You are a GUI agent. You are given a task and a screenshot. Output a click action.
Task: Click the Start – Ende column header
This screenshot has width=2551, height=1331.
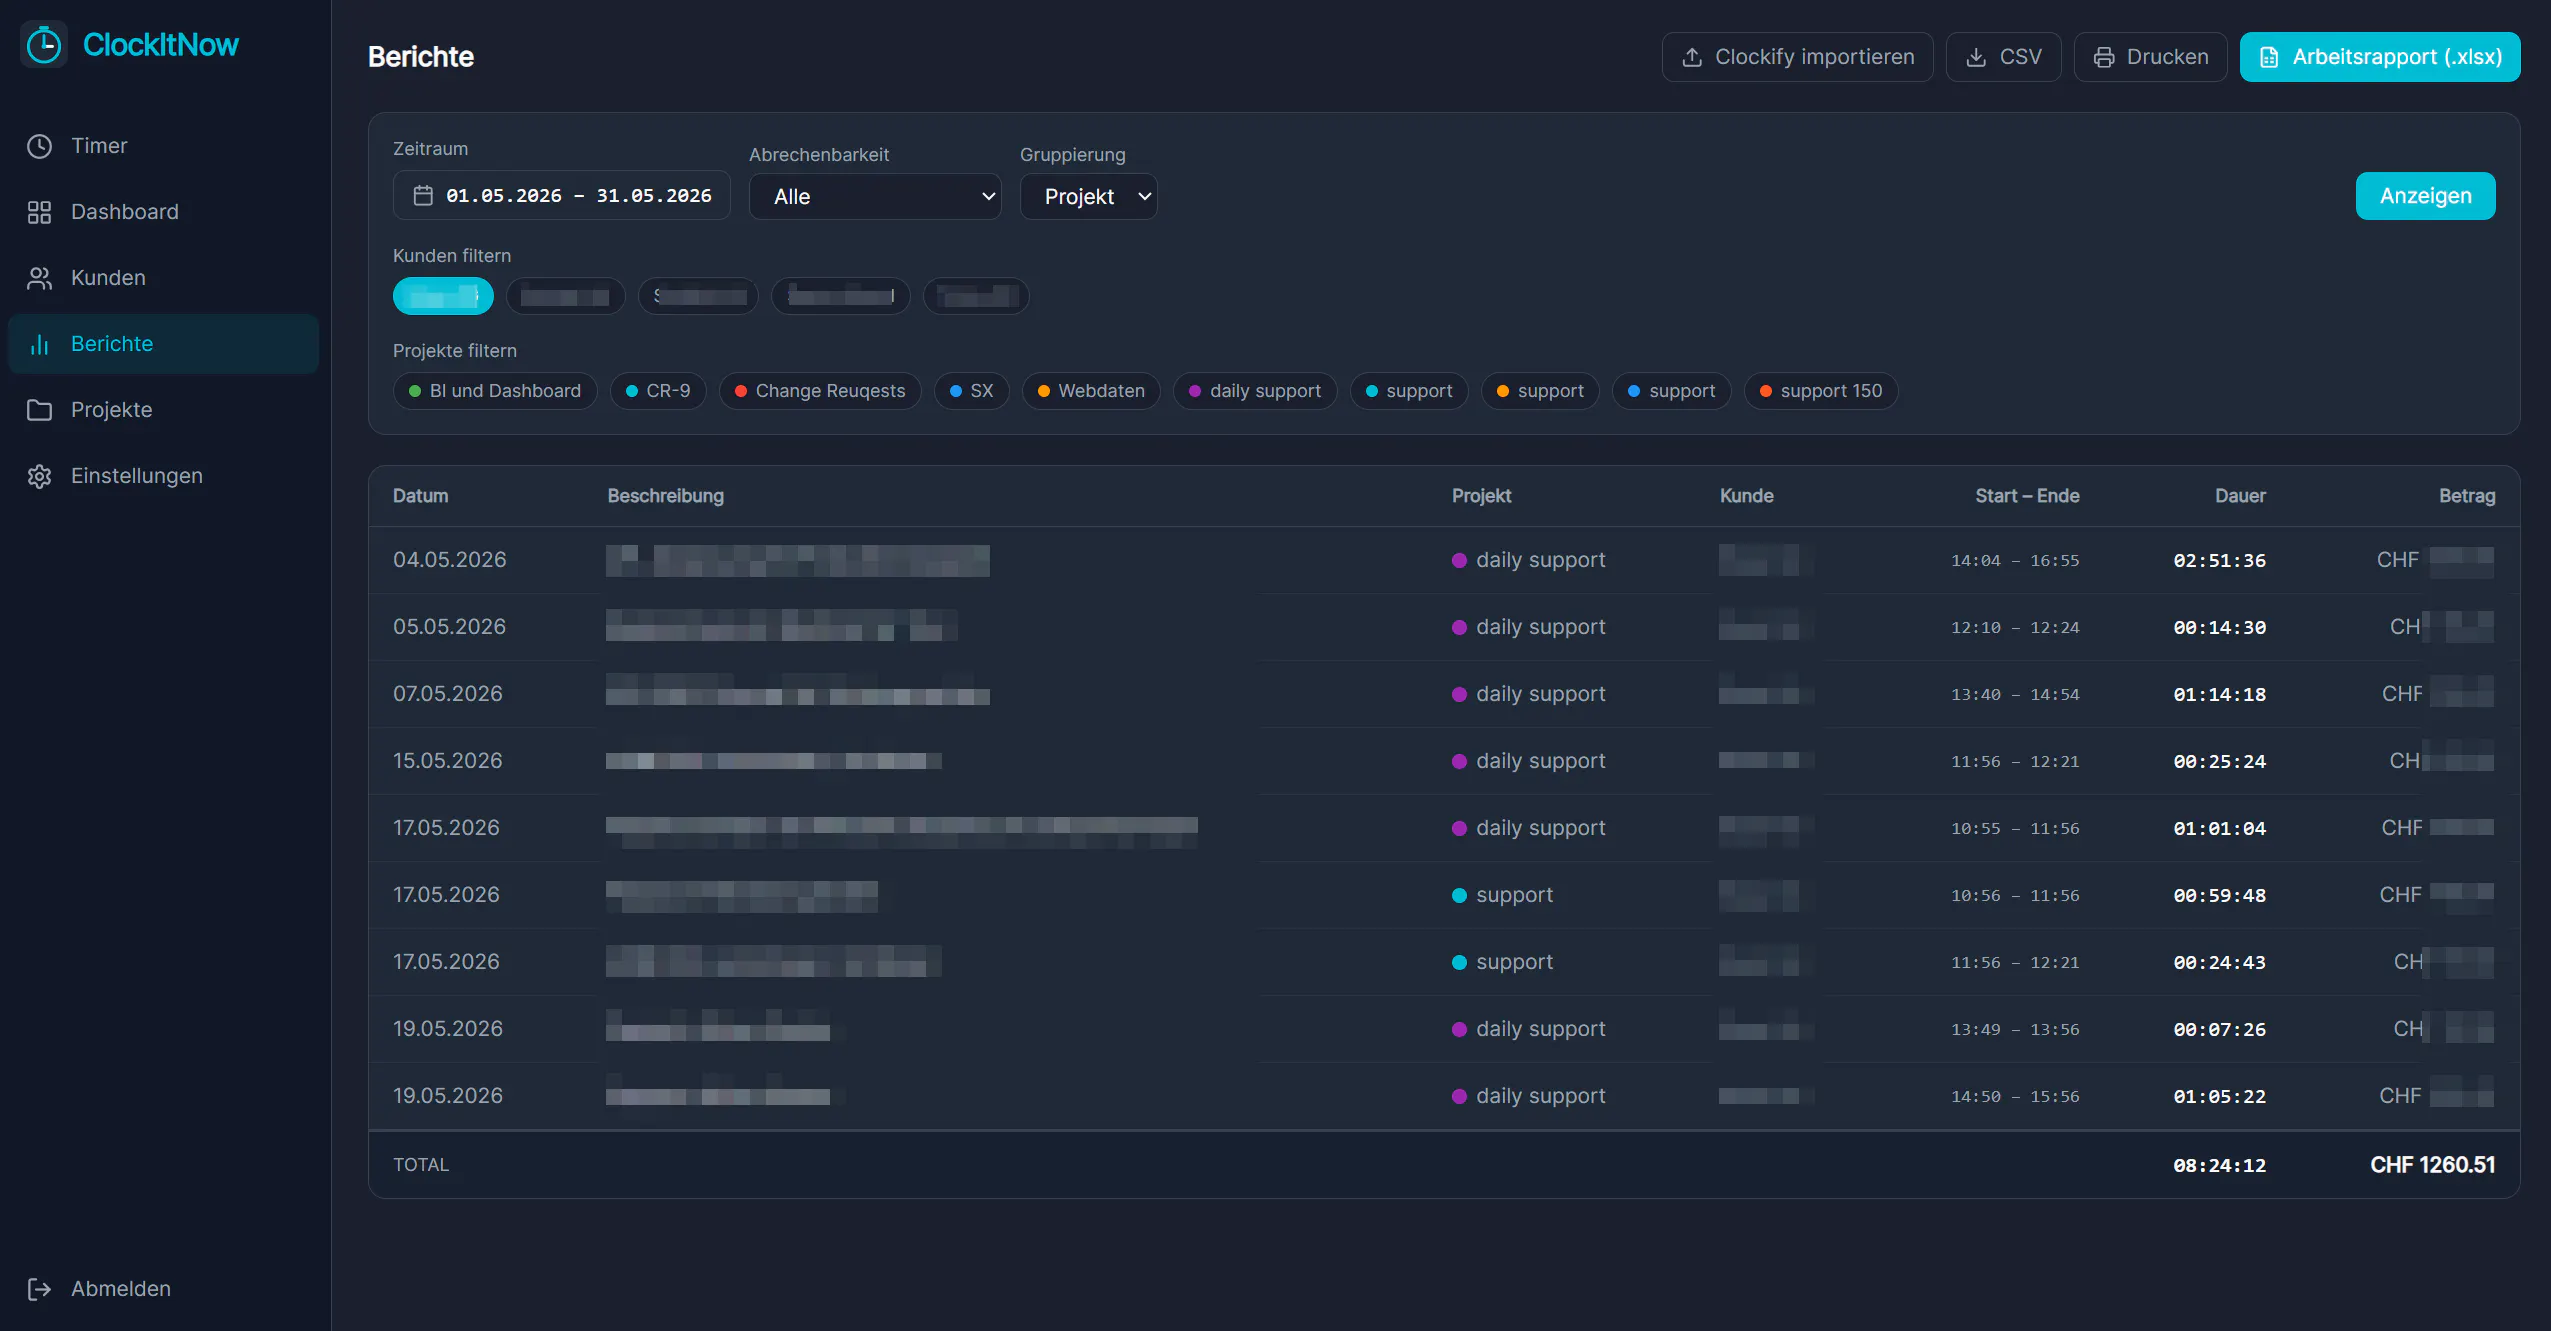click(x=2027, y=496)
